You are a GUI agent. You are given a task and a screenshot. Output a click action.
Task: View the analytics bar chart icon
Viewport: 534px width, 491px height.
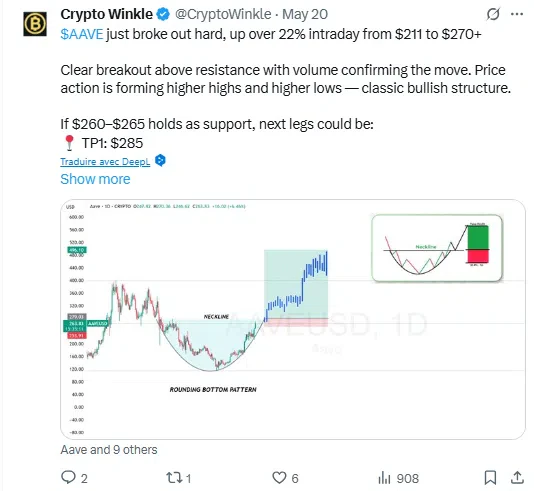tap(384, 478)
